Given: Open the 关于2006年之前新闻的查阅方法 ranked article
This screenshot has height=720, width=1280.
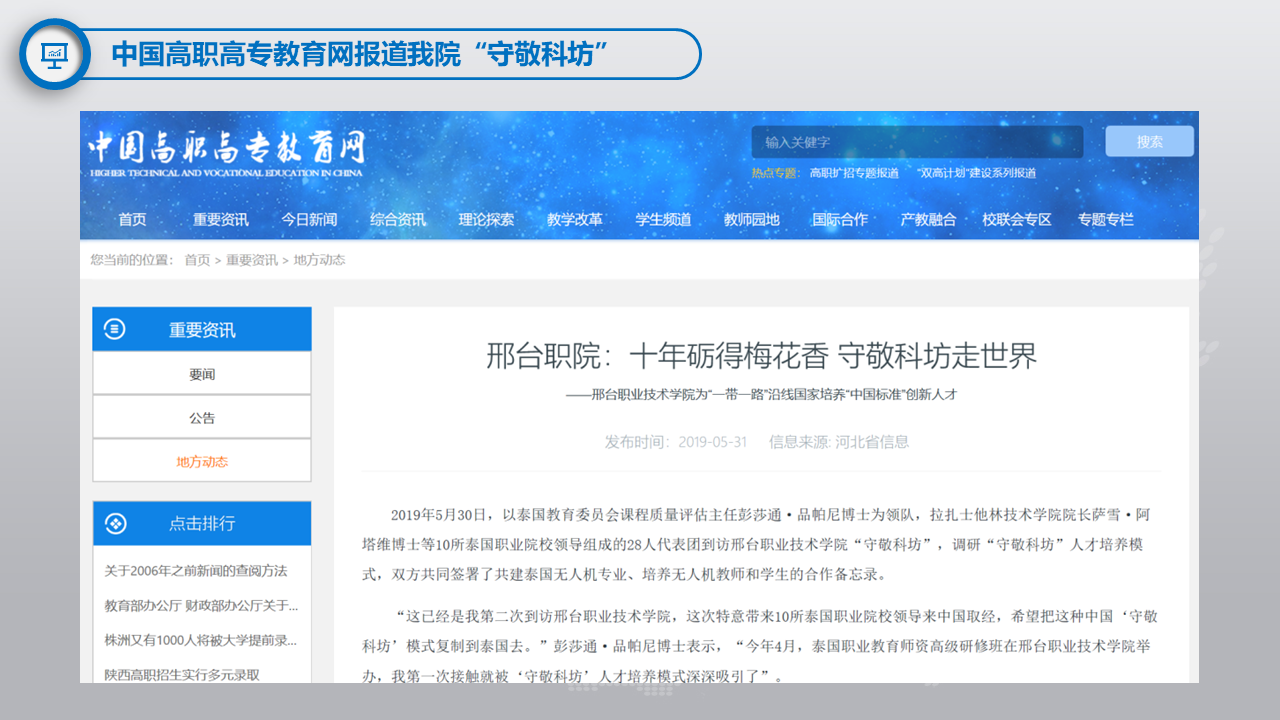Looking at the screenshot, I should [196, 571].
